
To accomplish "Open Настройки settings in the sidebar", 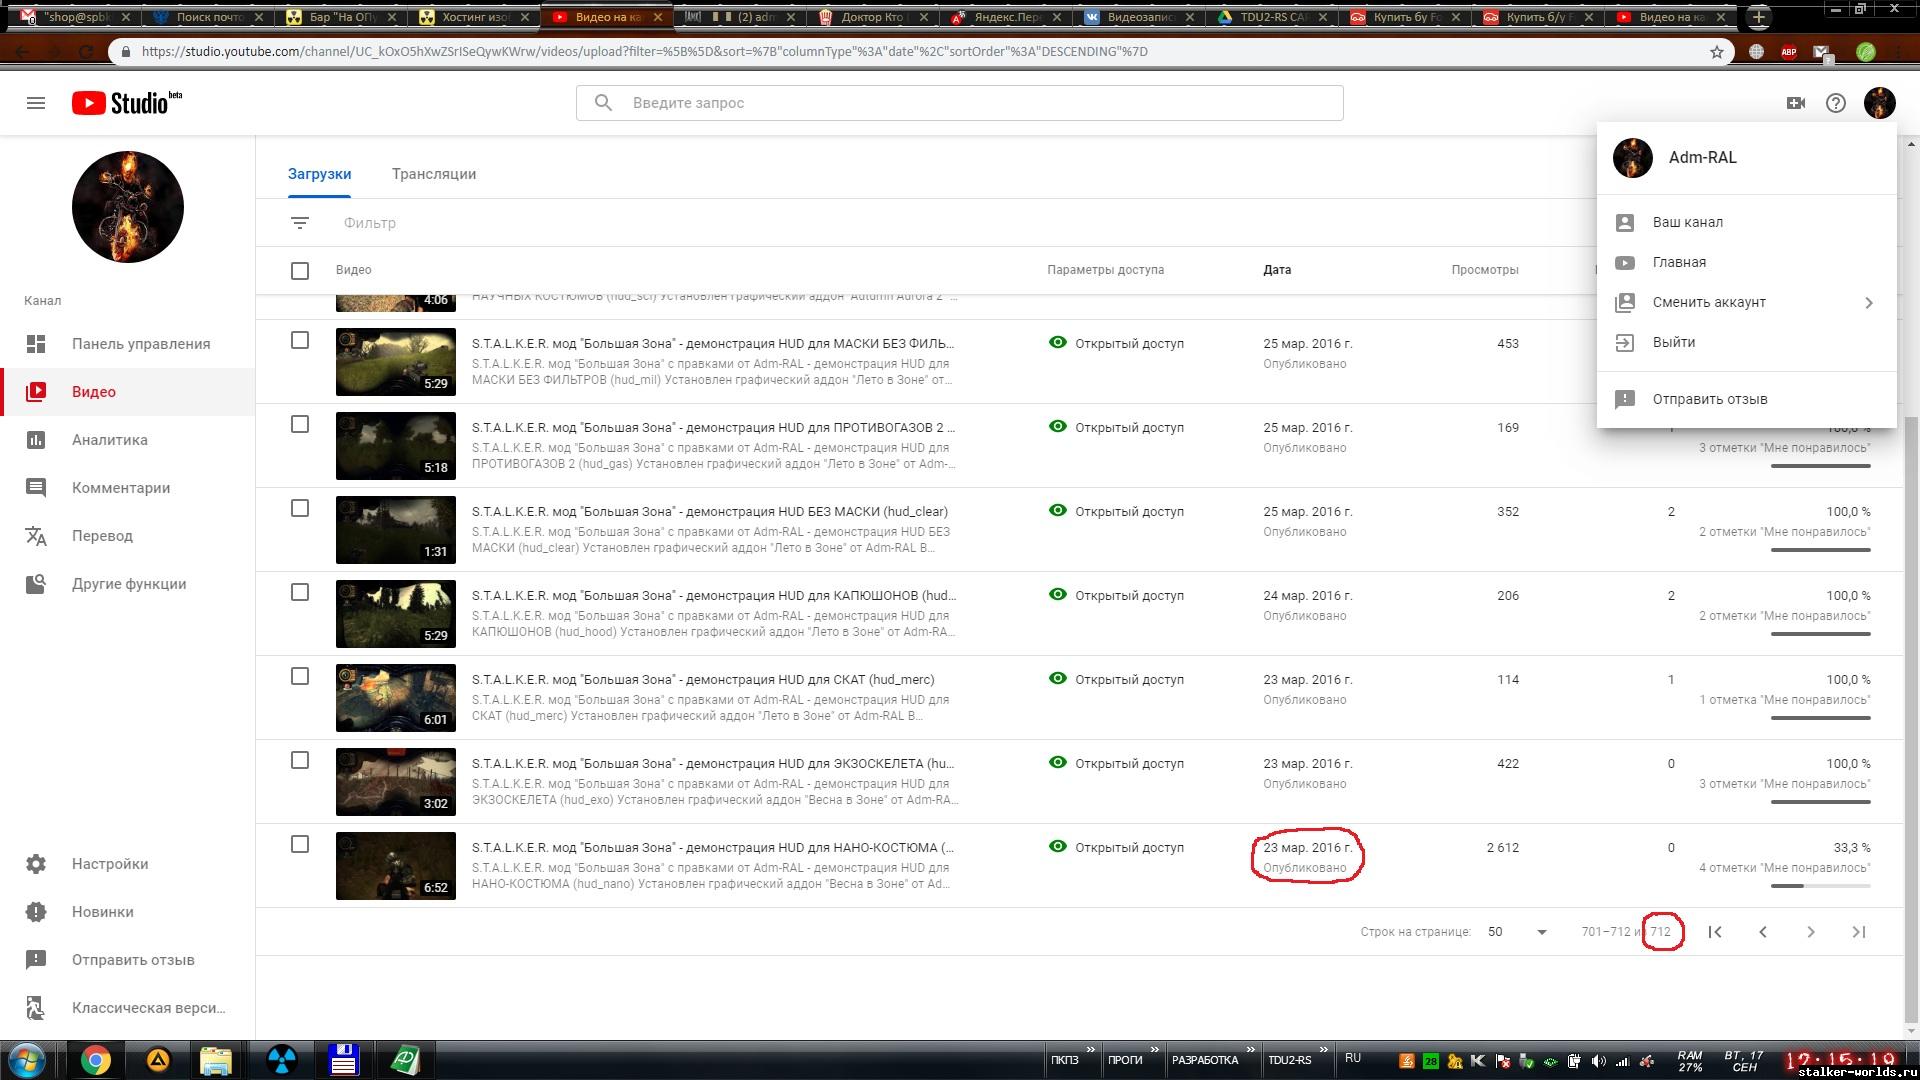I will click(x=128, y=864).
